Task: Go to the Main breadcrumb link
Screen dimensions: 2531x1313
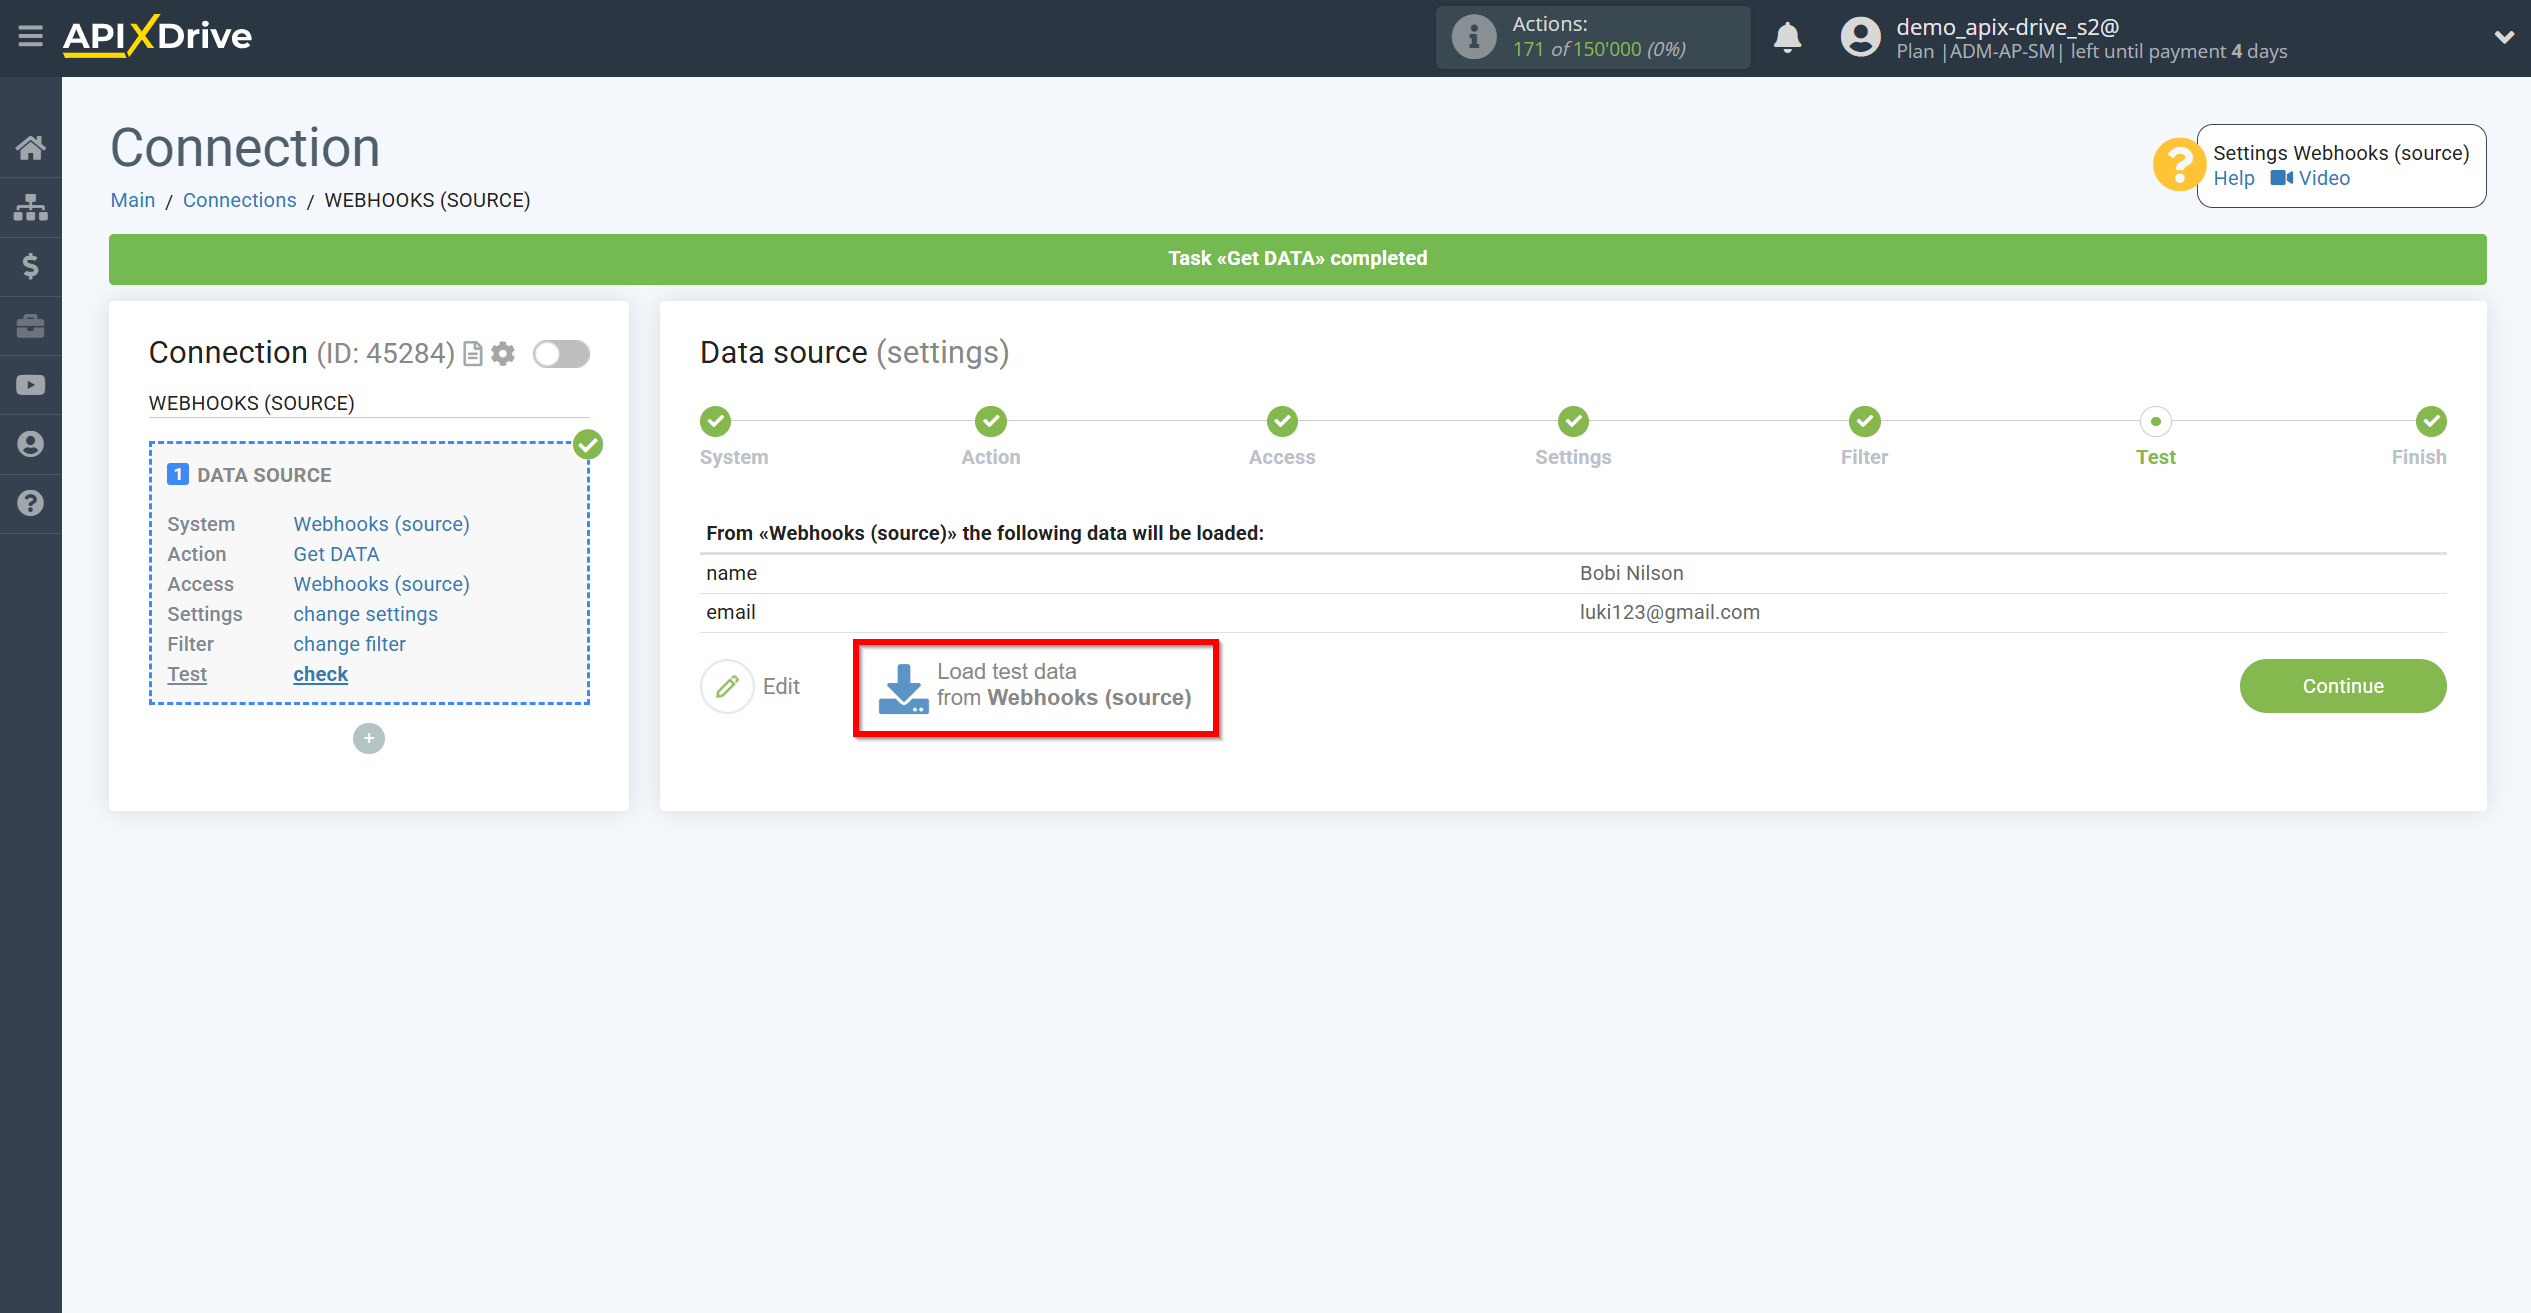Action: coord(133,200)
